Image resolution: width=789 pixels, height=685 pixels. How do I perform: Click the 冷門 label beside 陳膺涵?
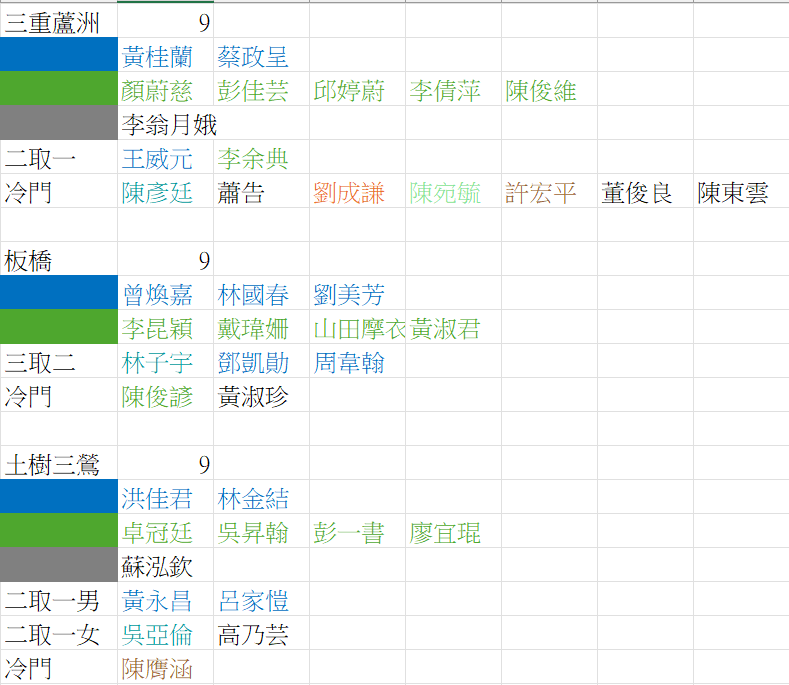click(59, 667)
